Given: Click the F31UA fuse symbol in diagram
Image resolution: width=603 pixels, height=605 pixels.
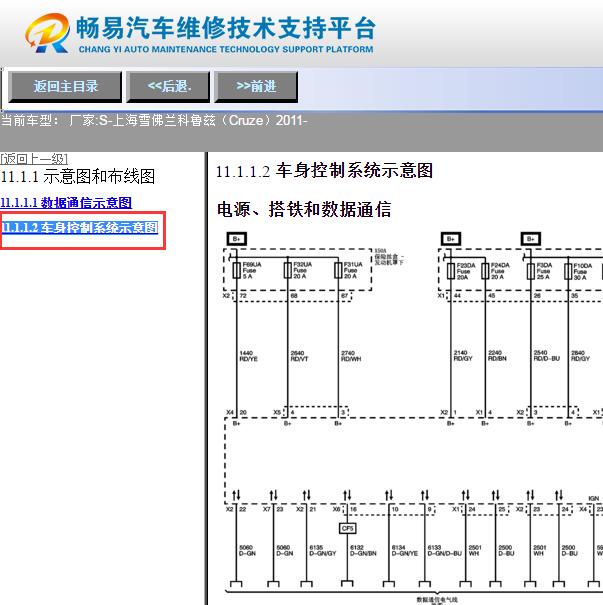Looking at the screenshot, I should click(x=338, y=270).
